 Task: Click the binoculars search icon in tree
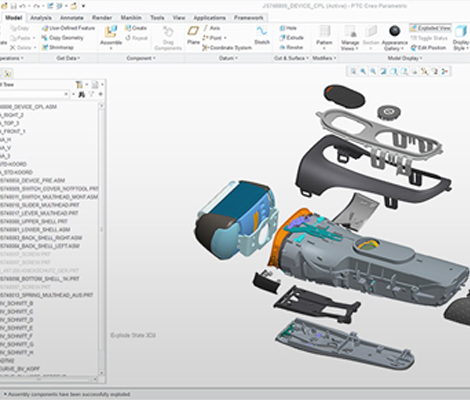click(x=82, y=95)
